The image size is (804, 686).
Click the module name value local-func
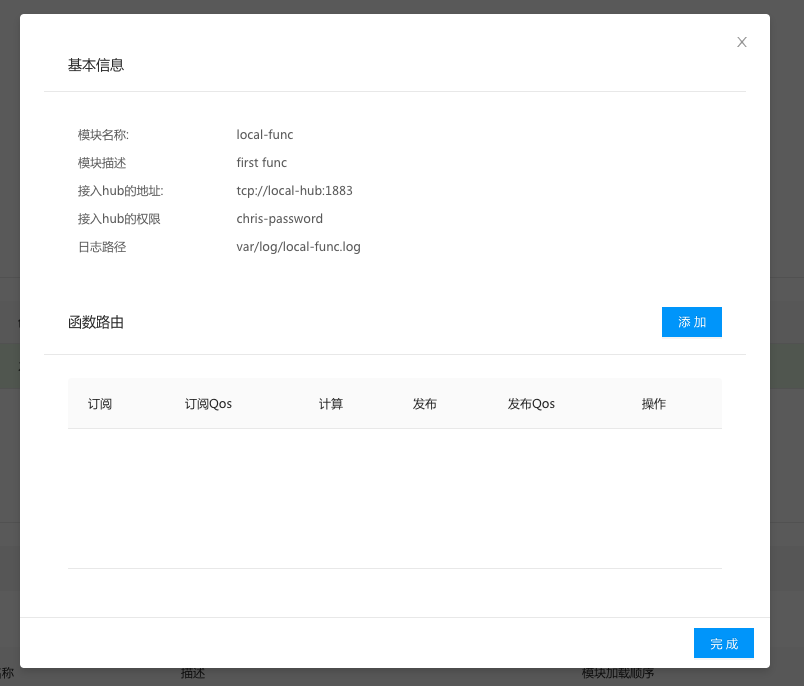265,135
